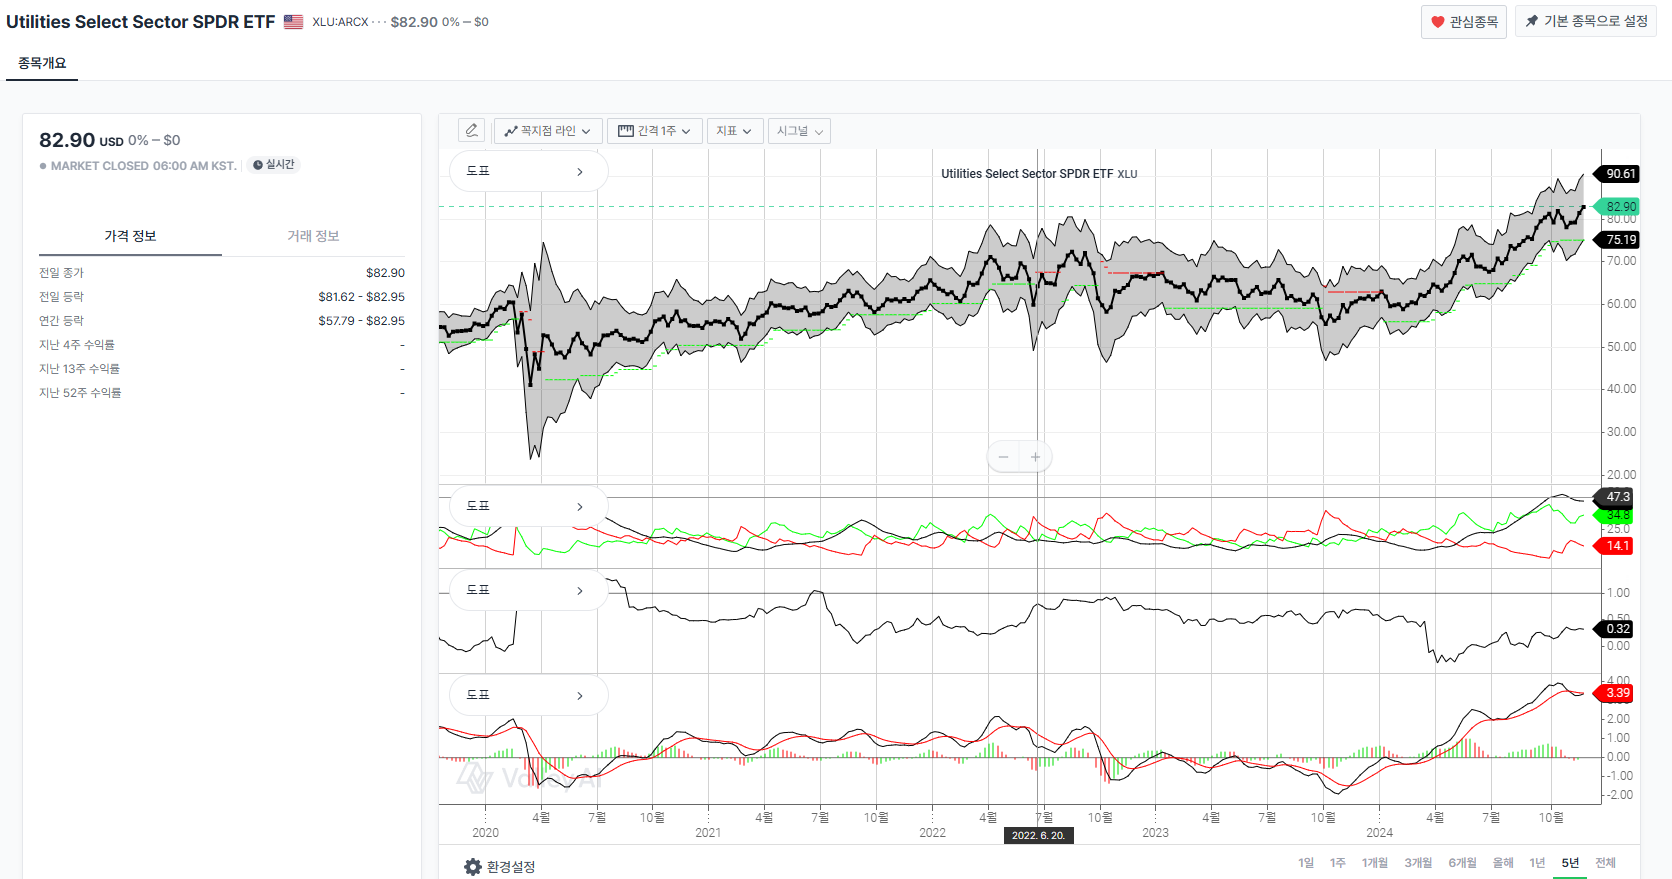This screenshot has width=1672, height=879.
Task: Expand the 도표 panel on the price chart
Action: pos(528,171)
